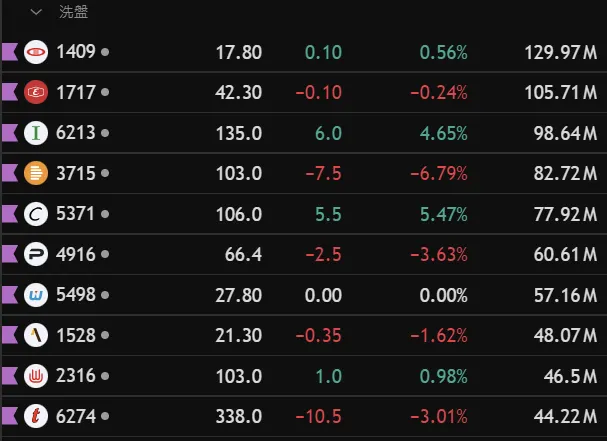Open symbol 3715 in the list
The height and width of the screenshot is (441, 607).
[x=76, y=173]
